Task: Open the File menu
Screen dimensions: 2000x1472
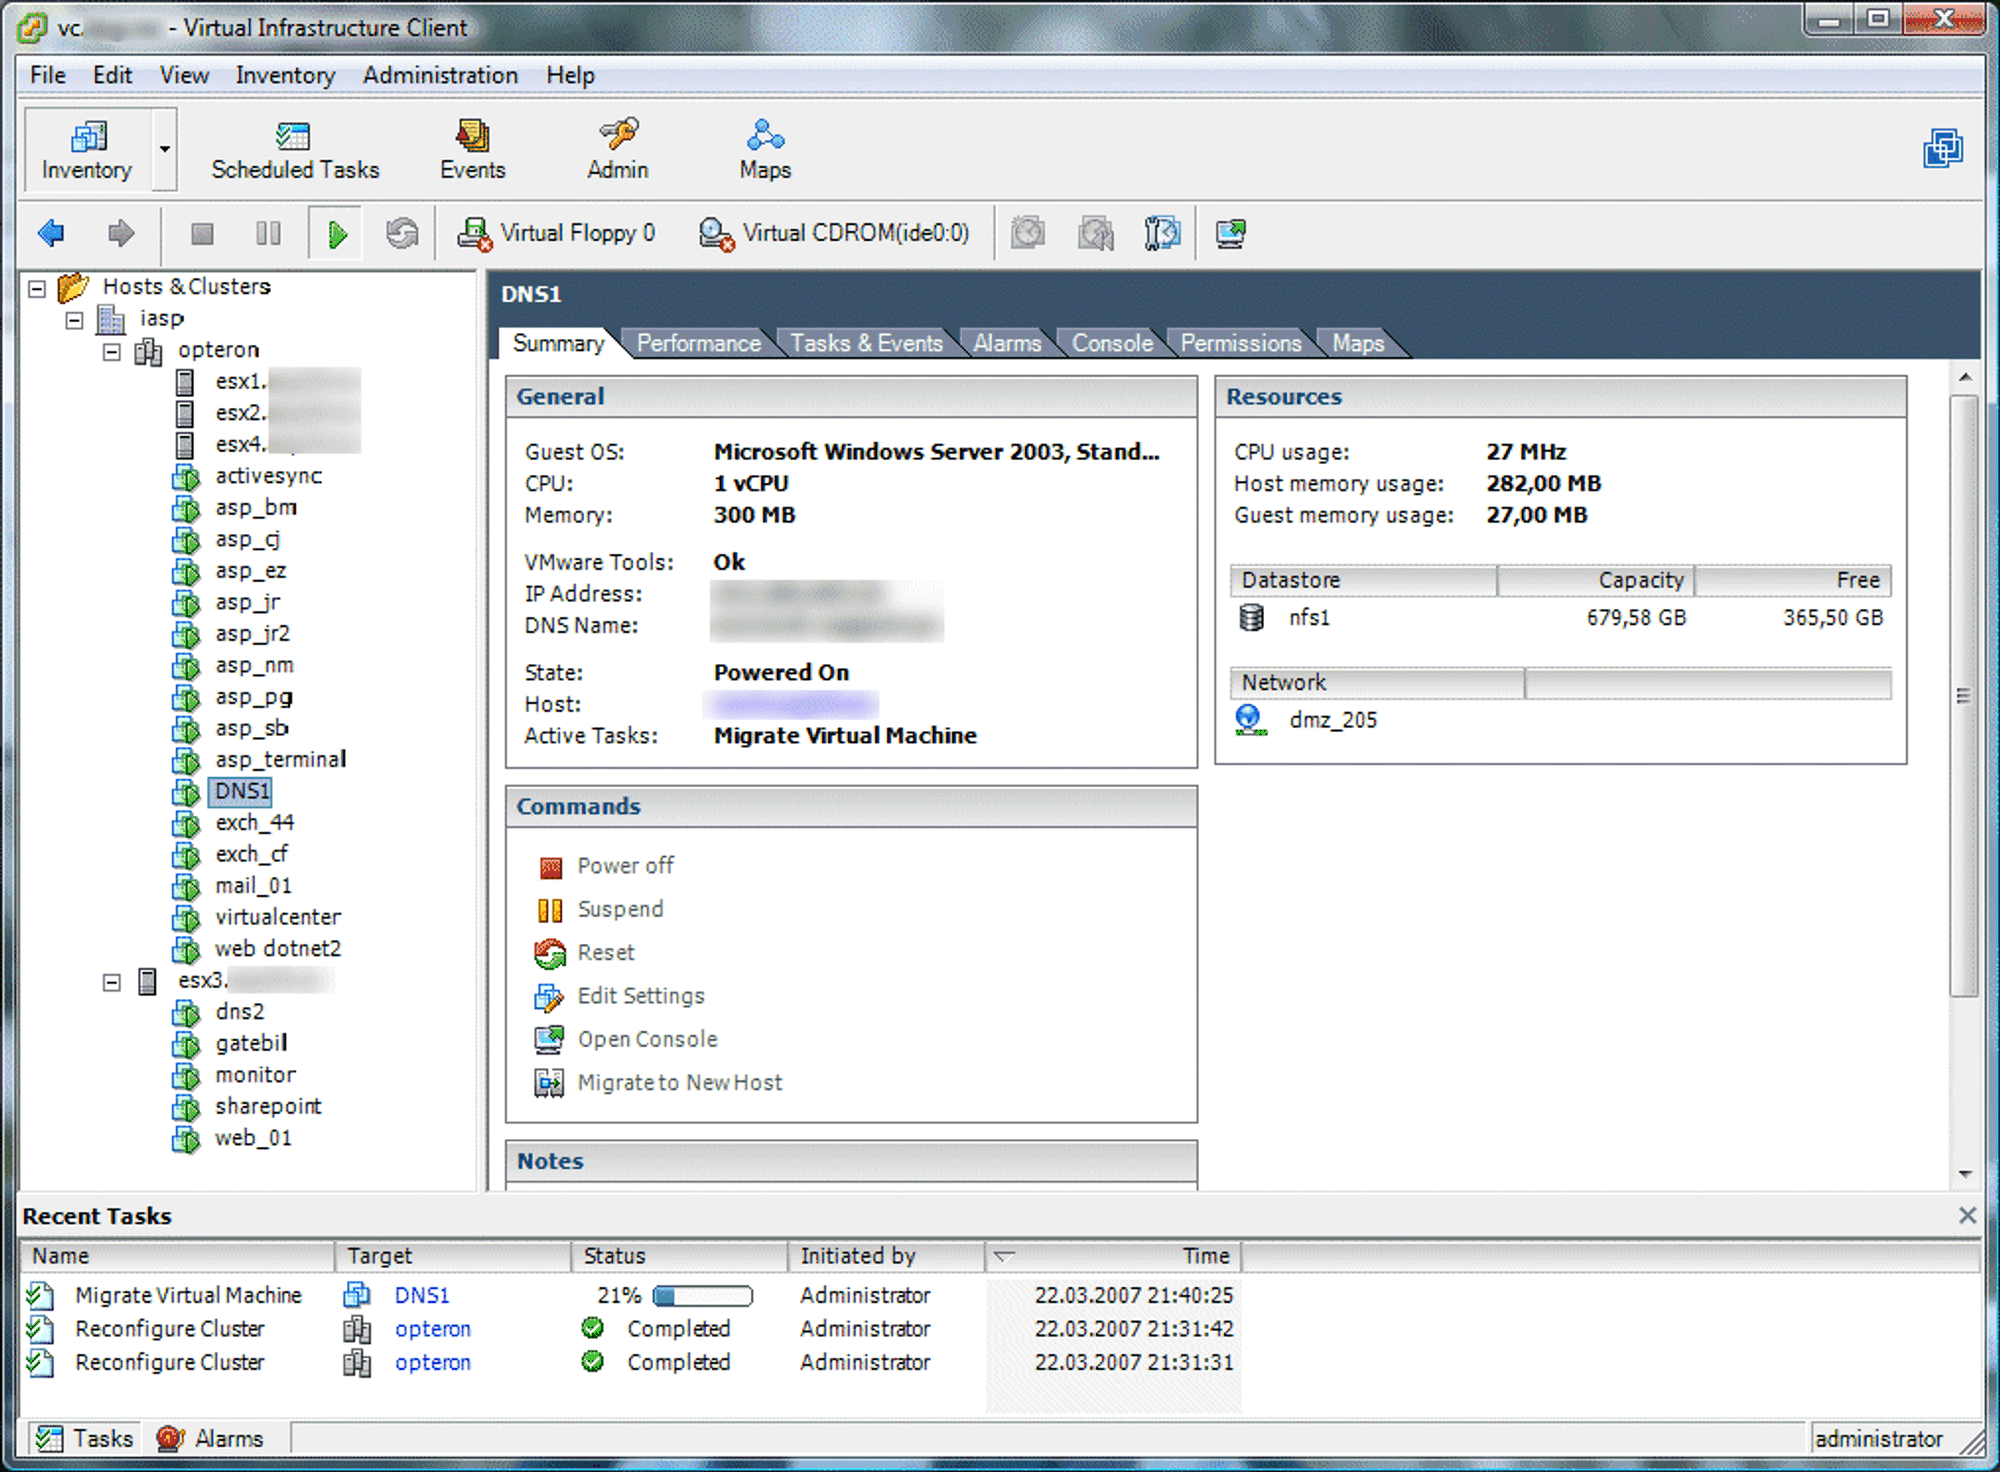Action: tap(47, 75)
